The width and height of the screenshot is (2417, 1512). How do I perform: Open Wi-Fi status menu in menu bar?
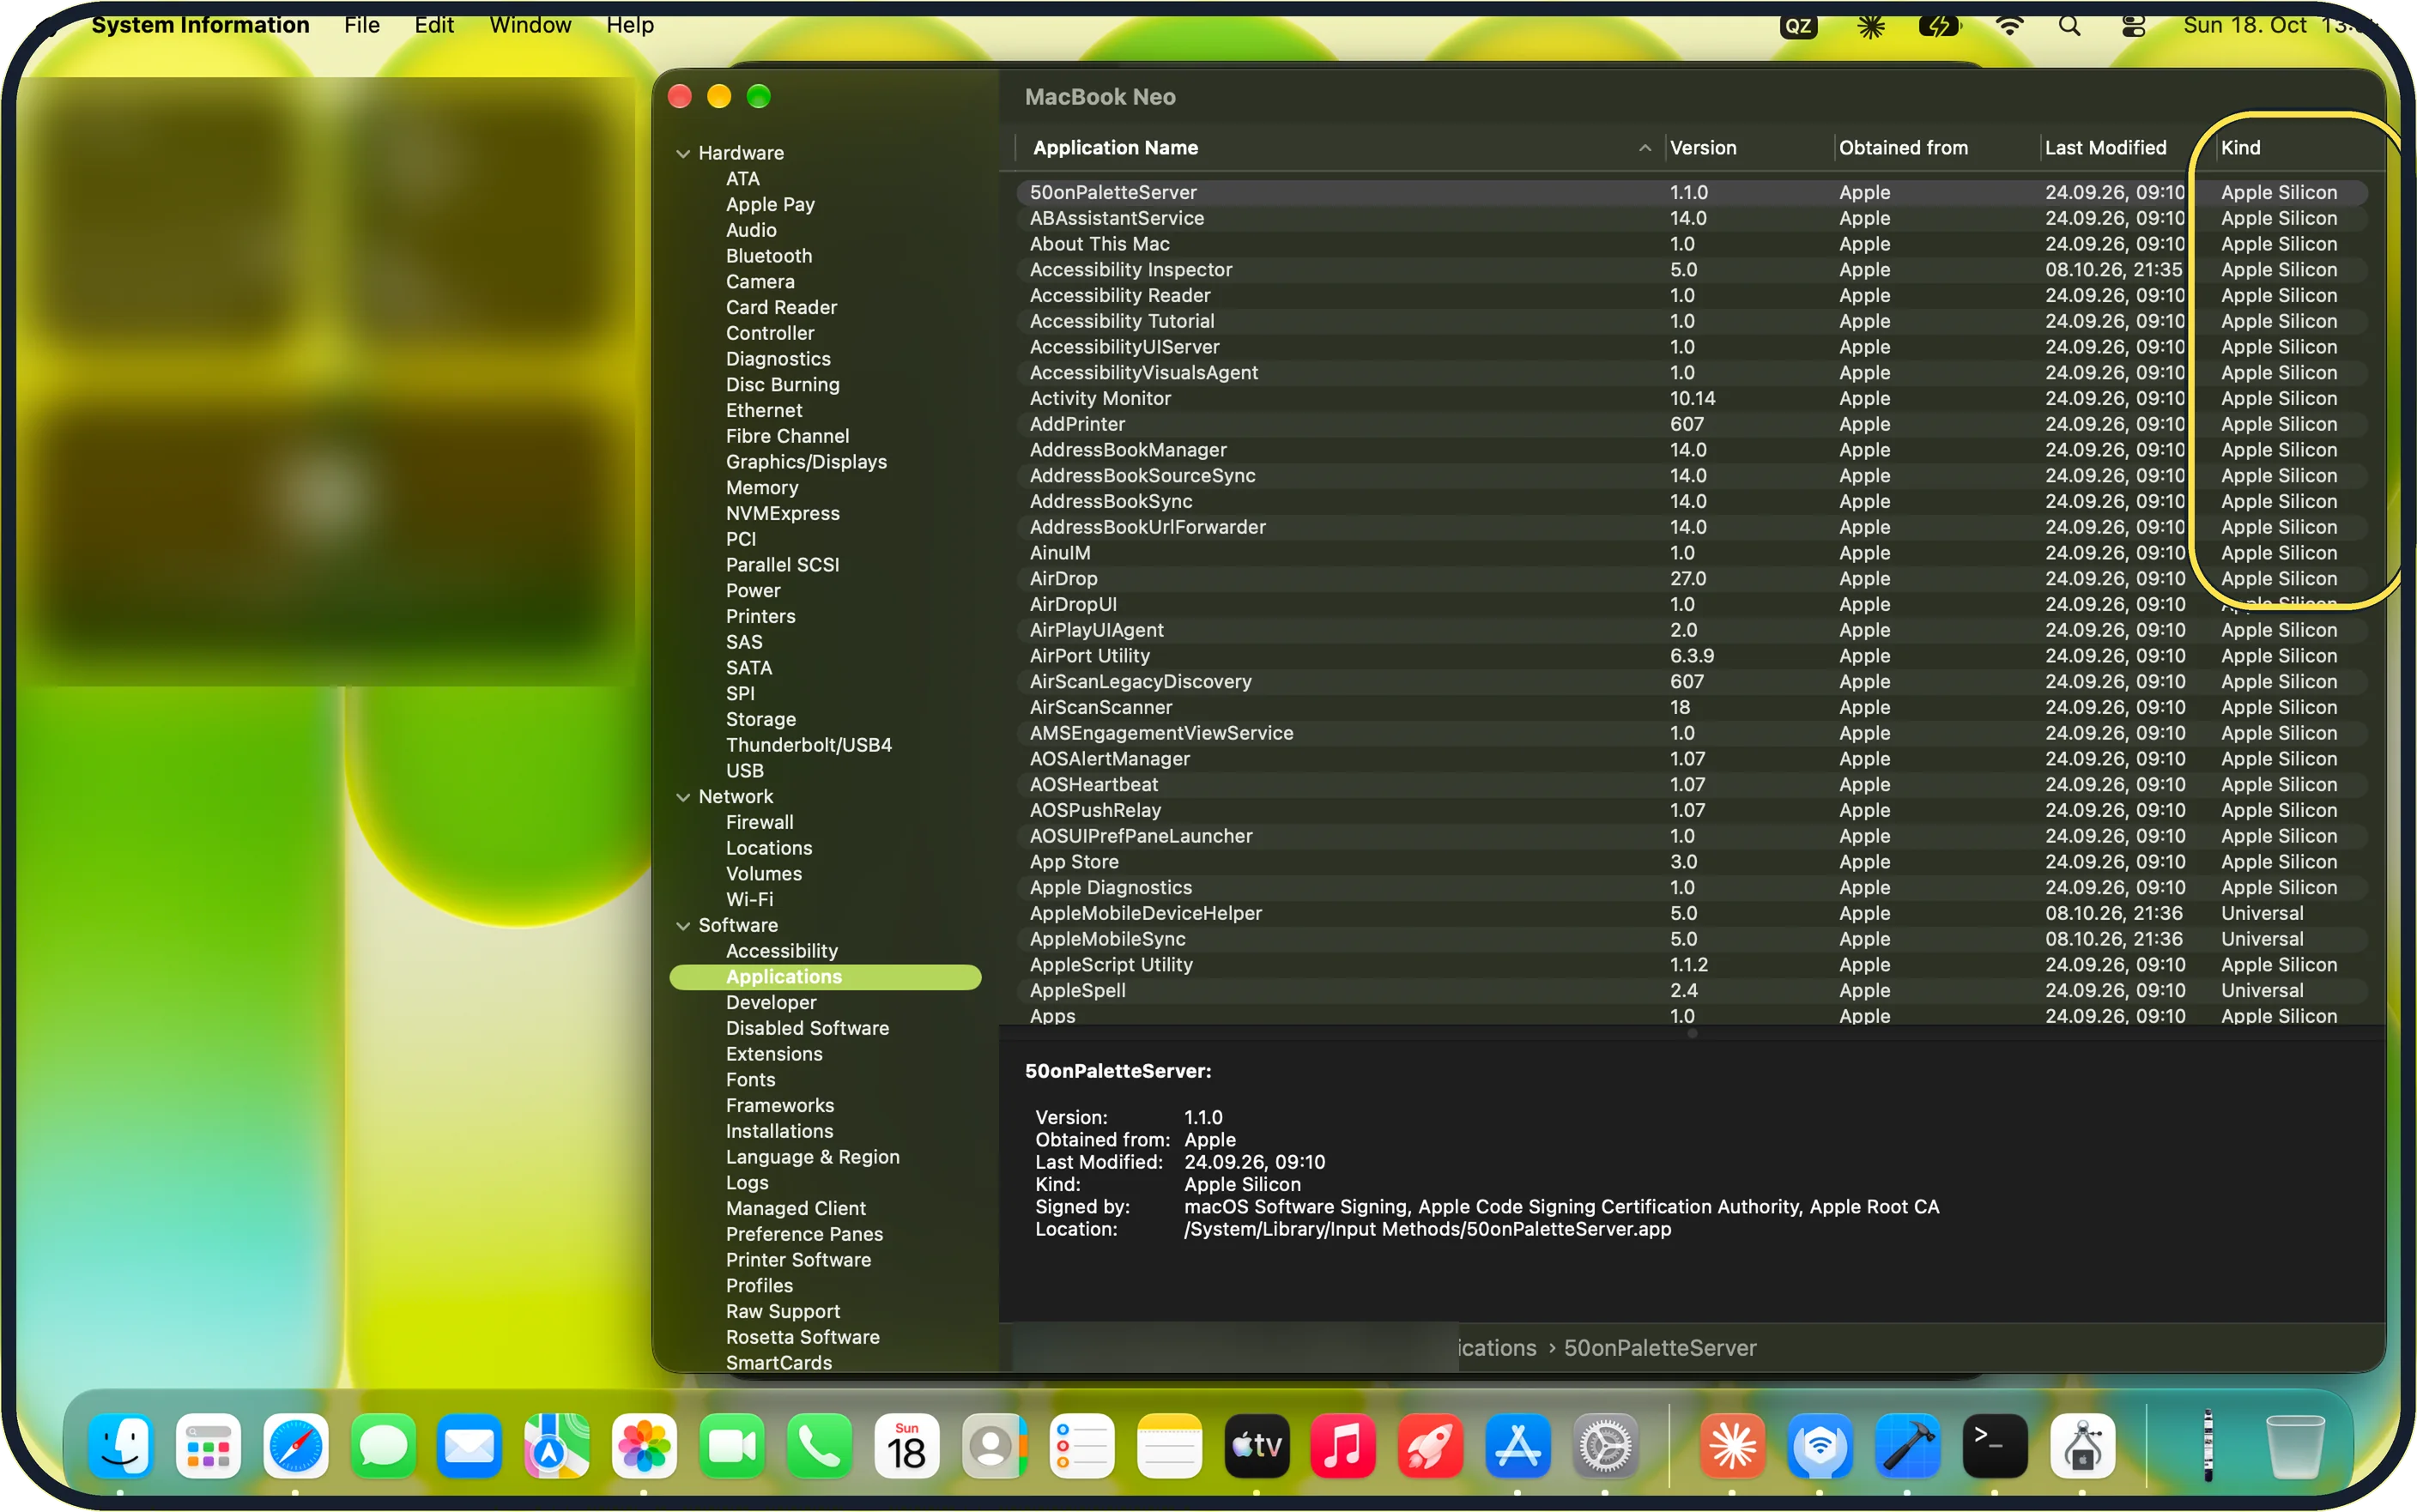point(2008,26)
